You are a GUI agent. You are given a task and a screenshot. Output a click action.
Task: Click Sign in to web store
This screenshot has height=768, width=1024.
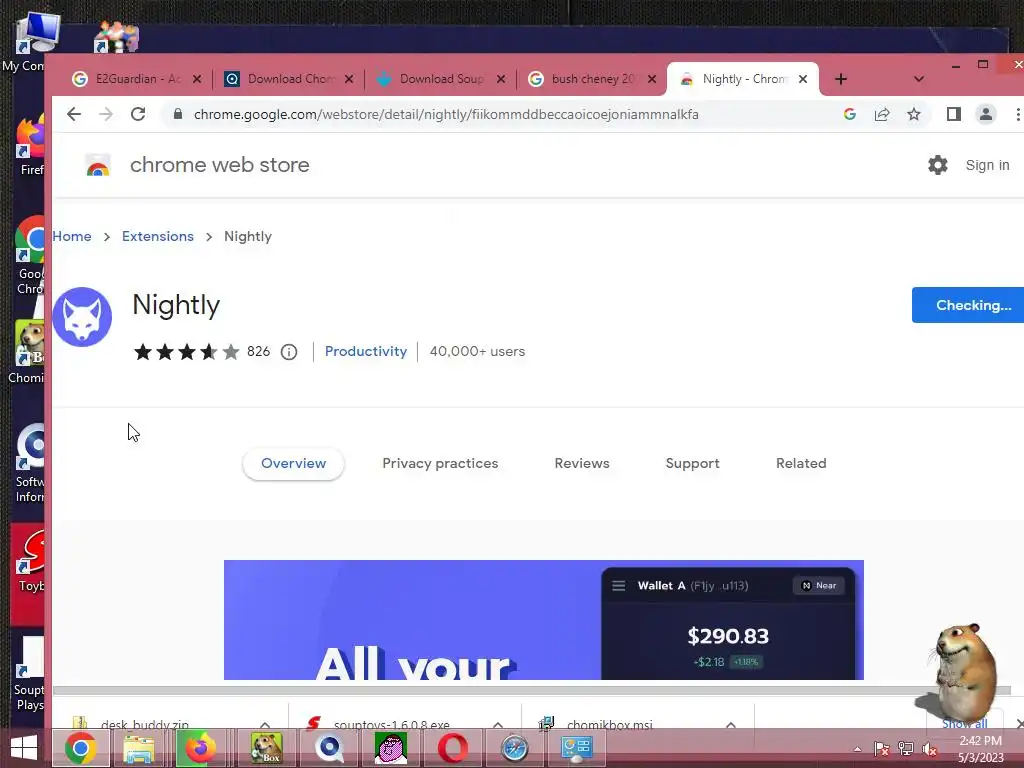coord(987,165)
